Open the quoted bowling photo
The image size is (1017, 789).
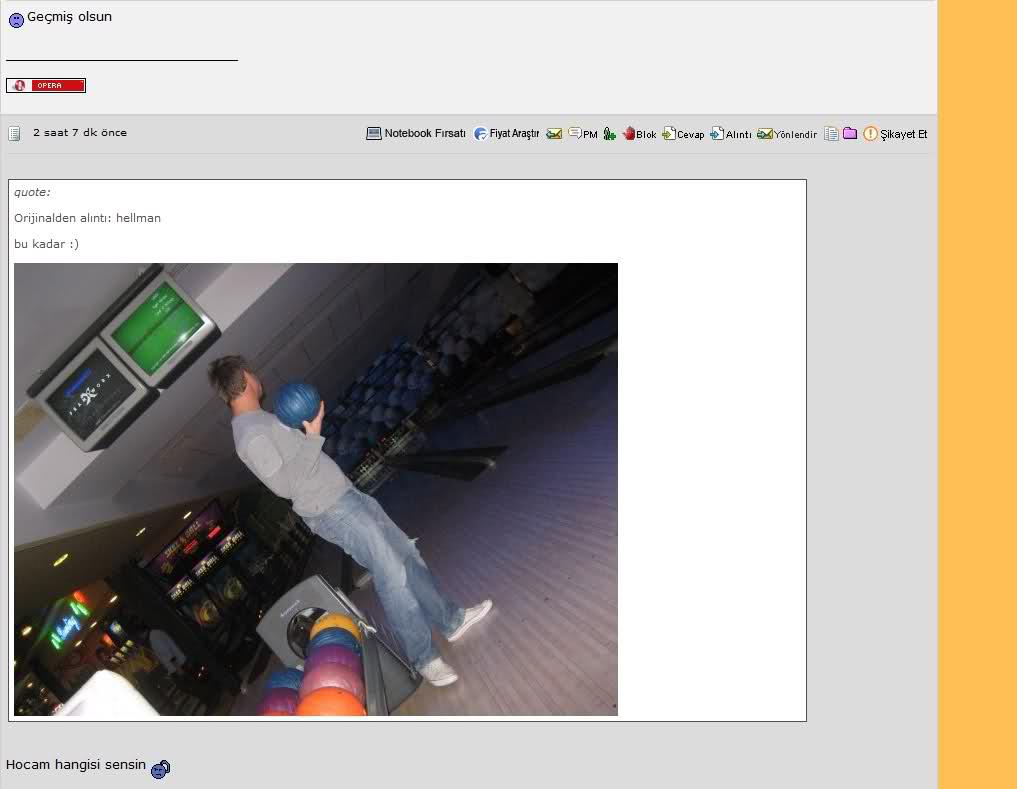316,489
